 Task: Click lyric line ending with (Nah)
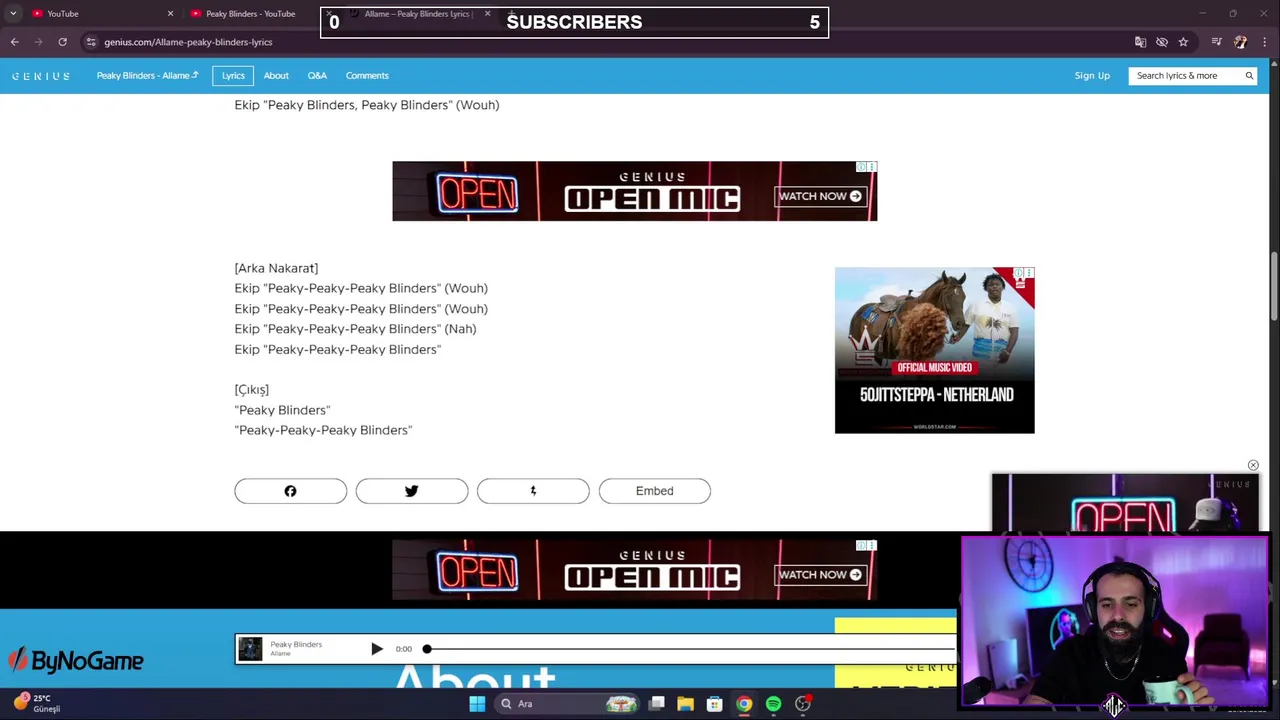(x=355, y=329)
